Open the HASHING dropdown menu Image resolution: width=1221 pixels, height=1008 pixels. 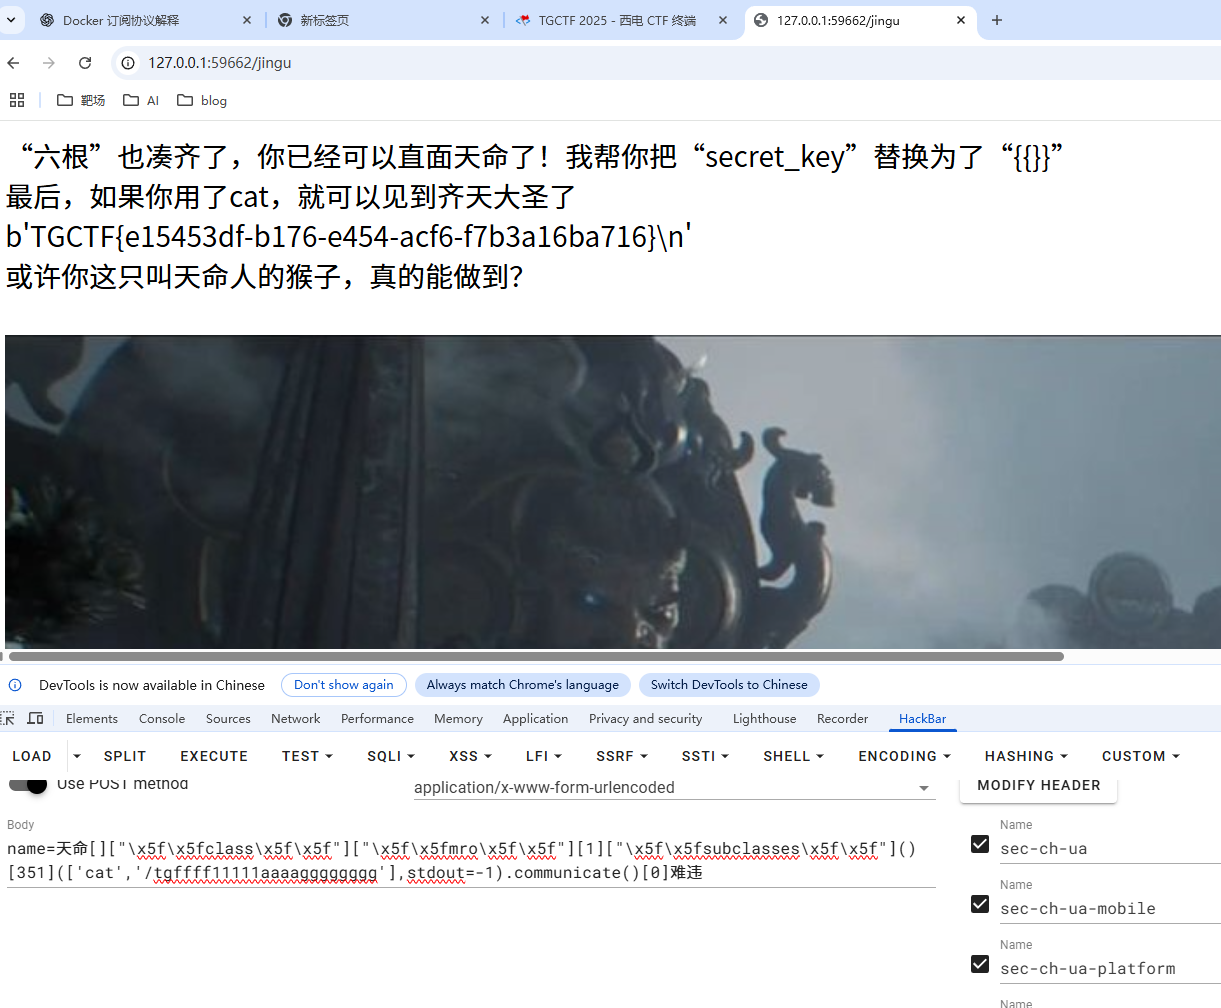pyautogui.click(x=1027, y=756)
